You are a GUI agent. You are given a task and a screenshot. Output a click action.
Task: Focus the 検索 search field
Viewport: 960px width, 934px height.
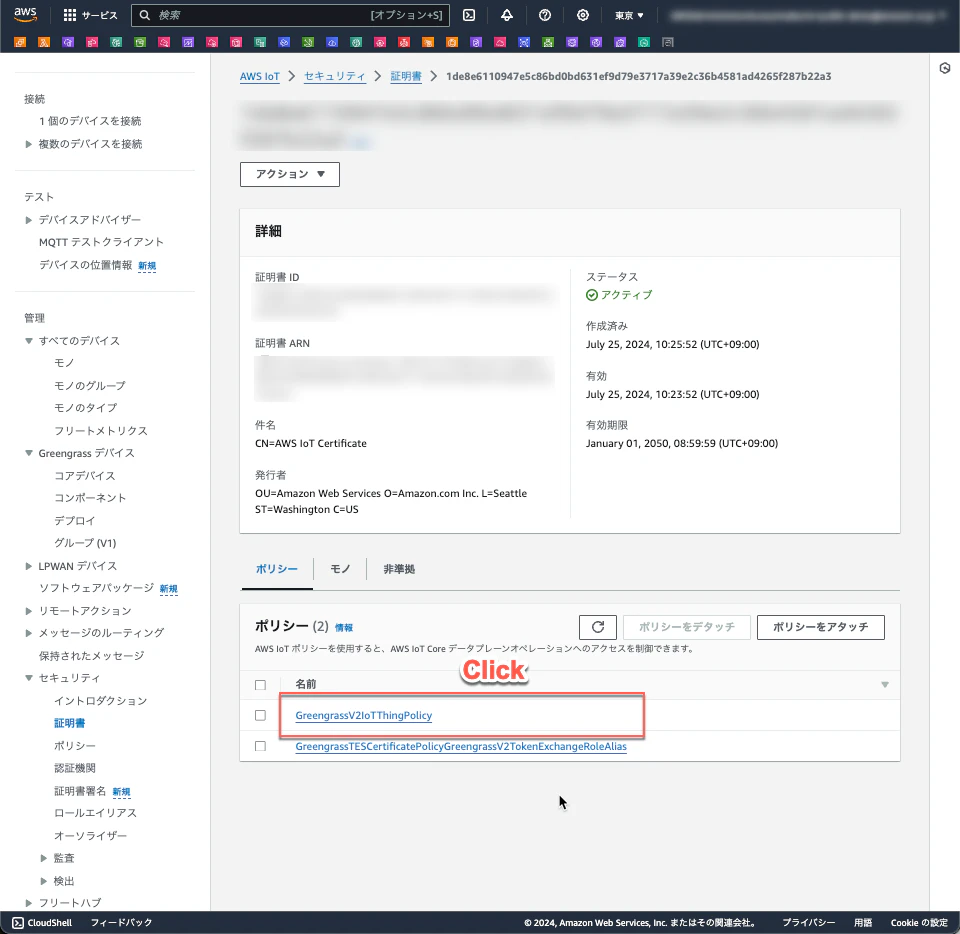290,15
